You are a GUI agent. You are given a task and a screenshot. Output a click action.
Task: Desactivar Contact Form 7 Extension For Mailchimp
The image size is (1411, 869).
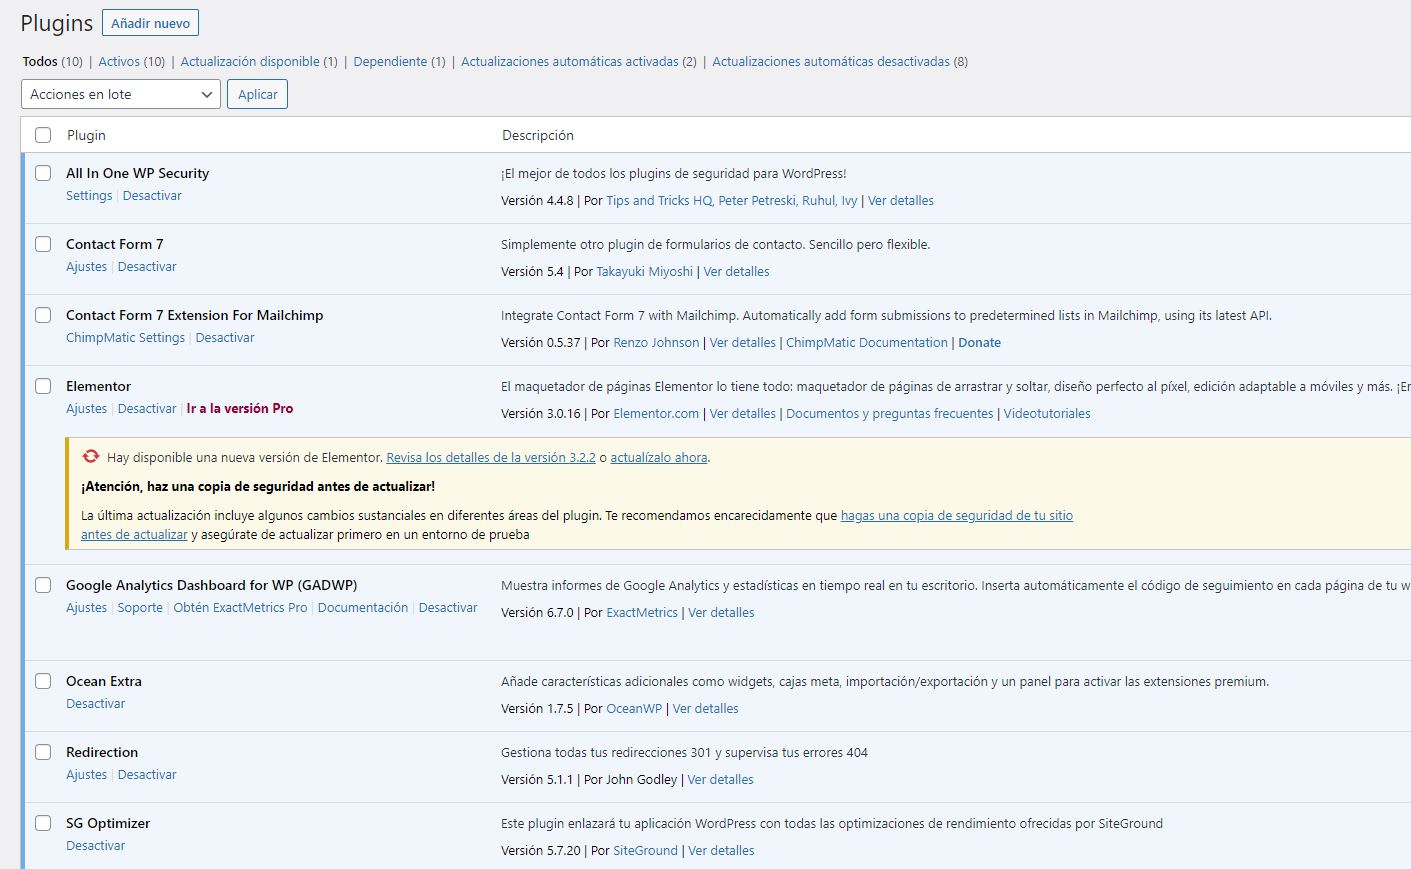click(x=225, y=338)
